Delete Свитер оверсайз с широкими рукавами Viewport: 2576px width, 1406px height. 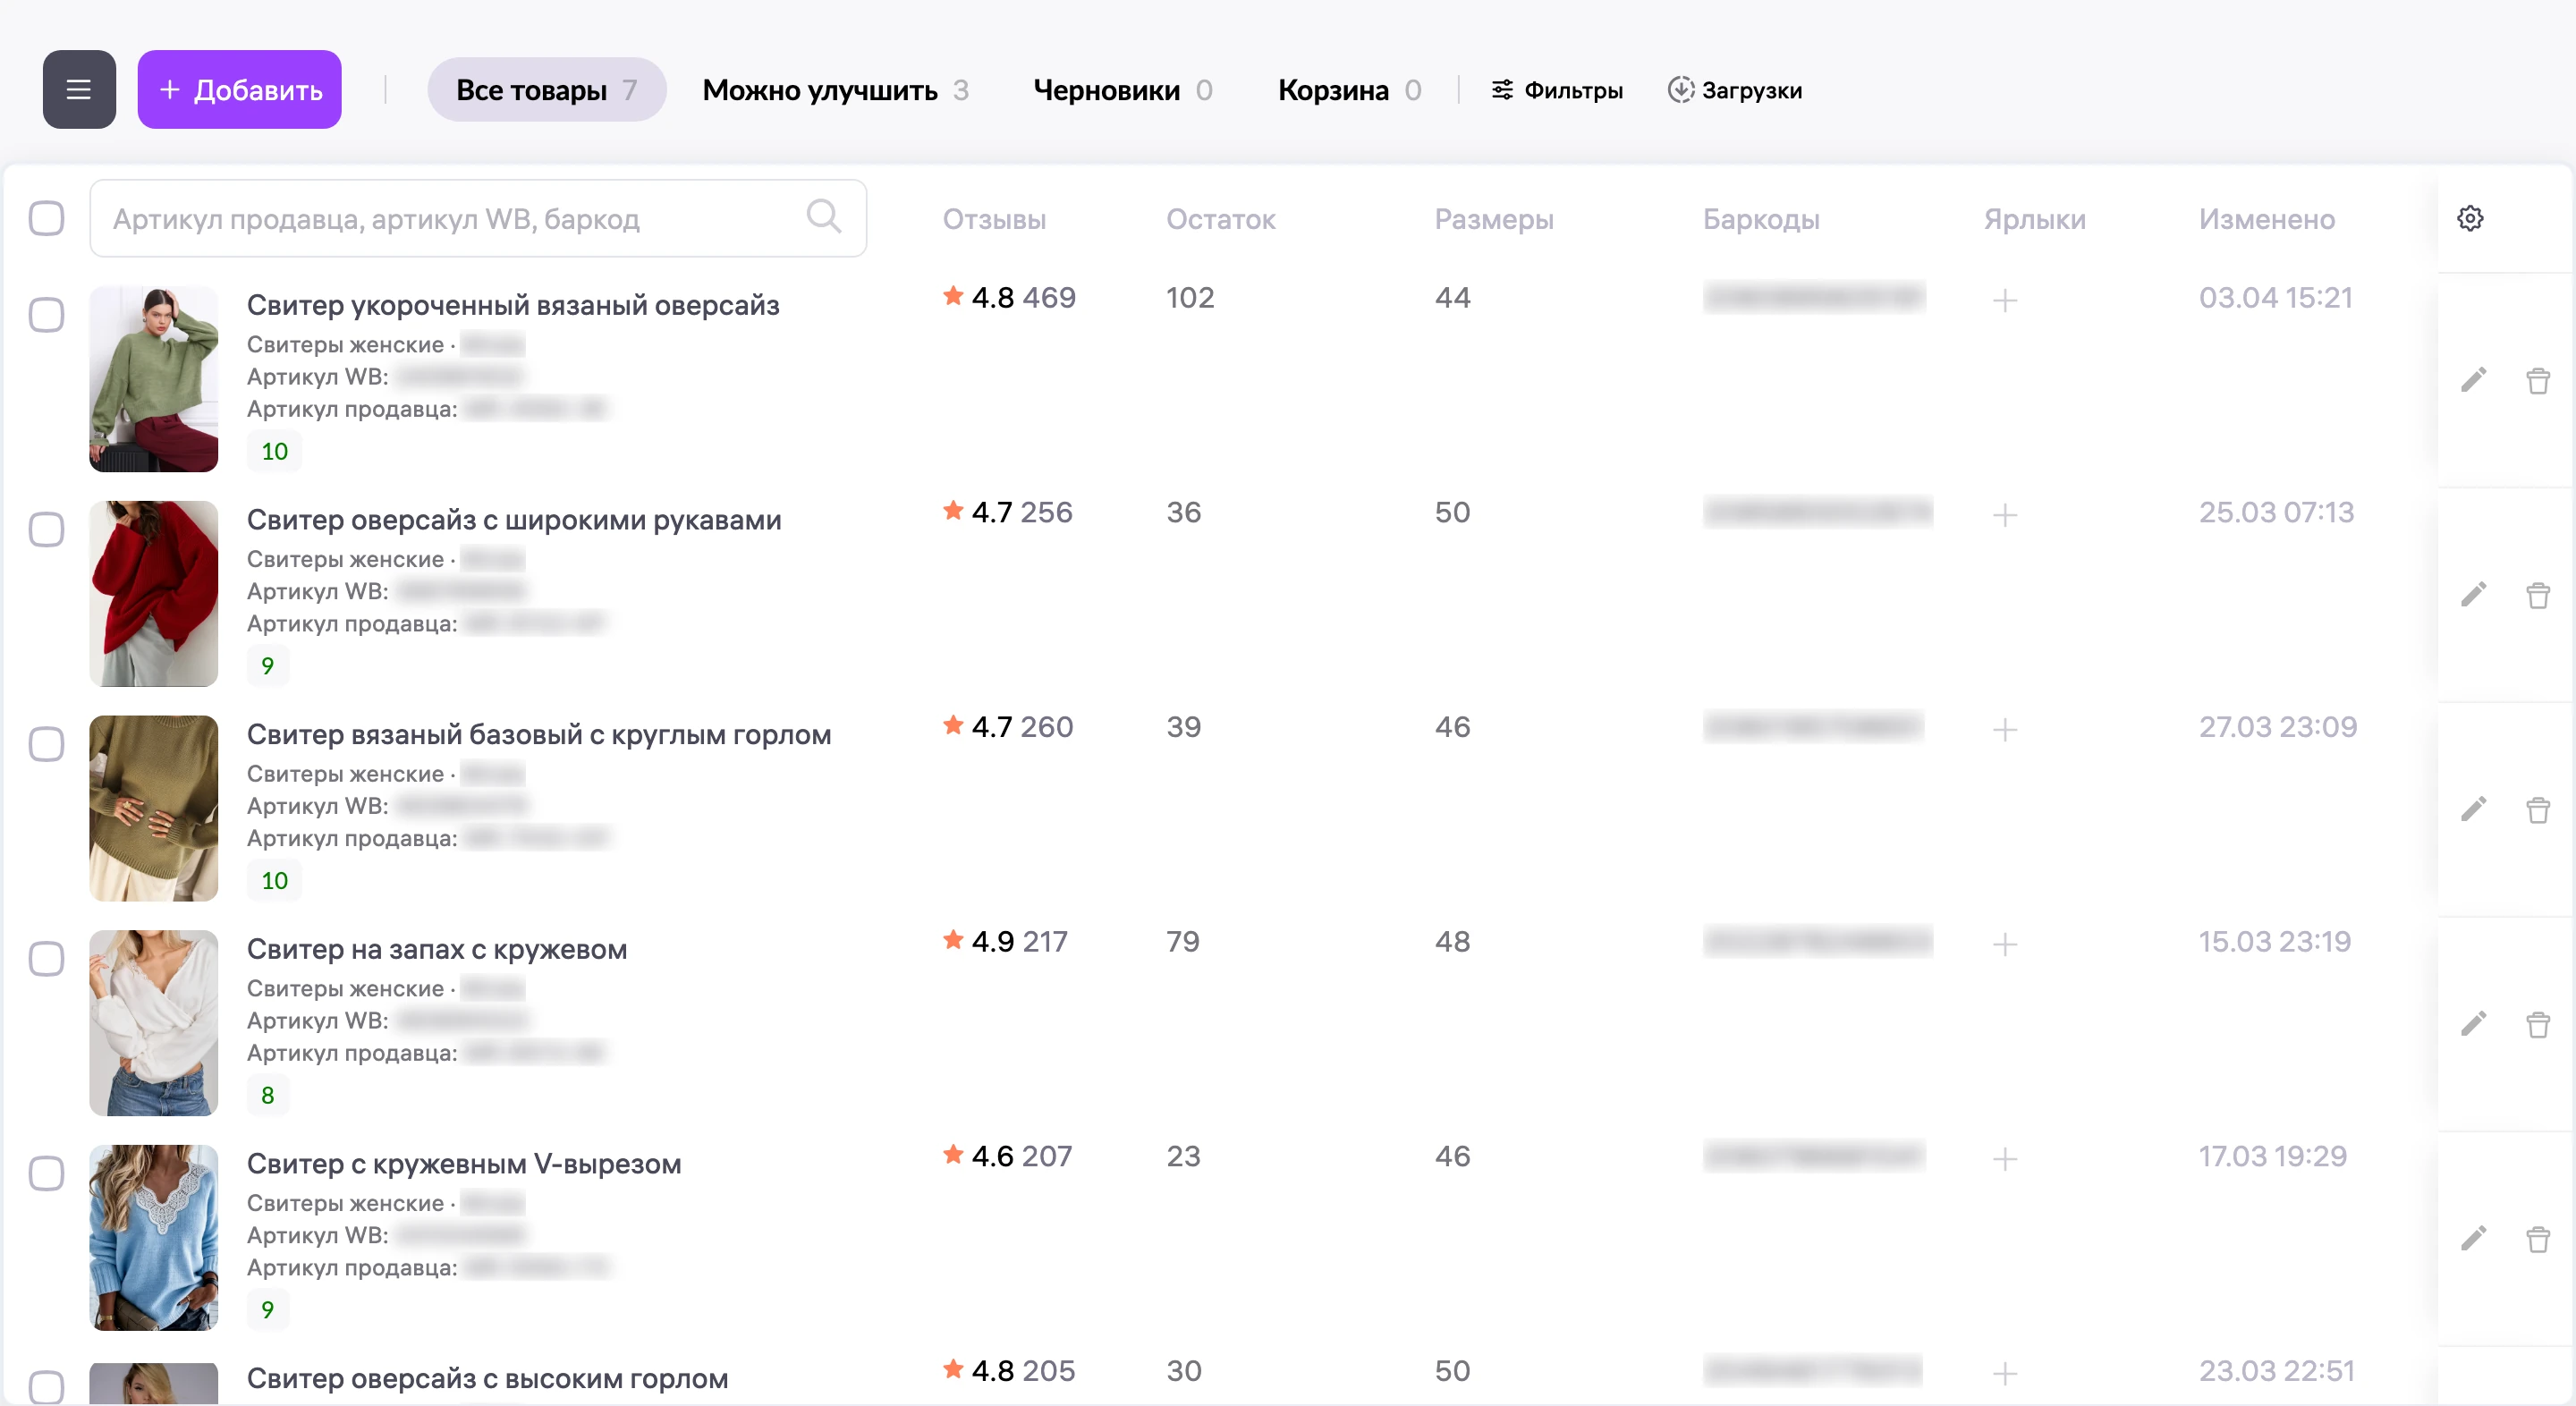click(2538, 595)
